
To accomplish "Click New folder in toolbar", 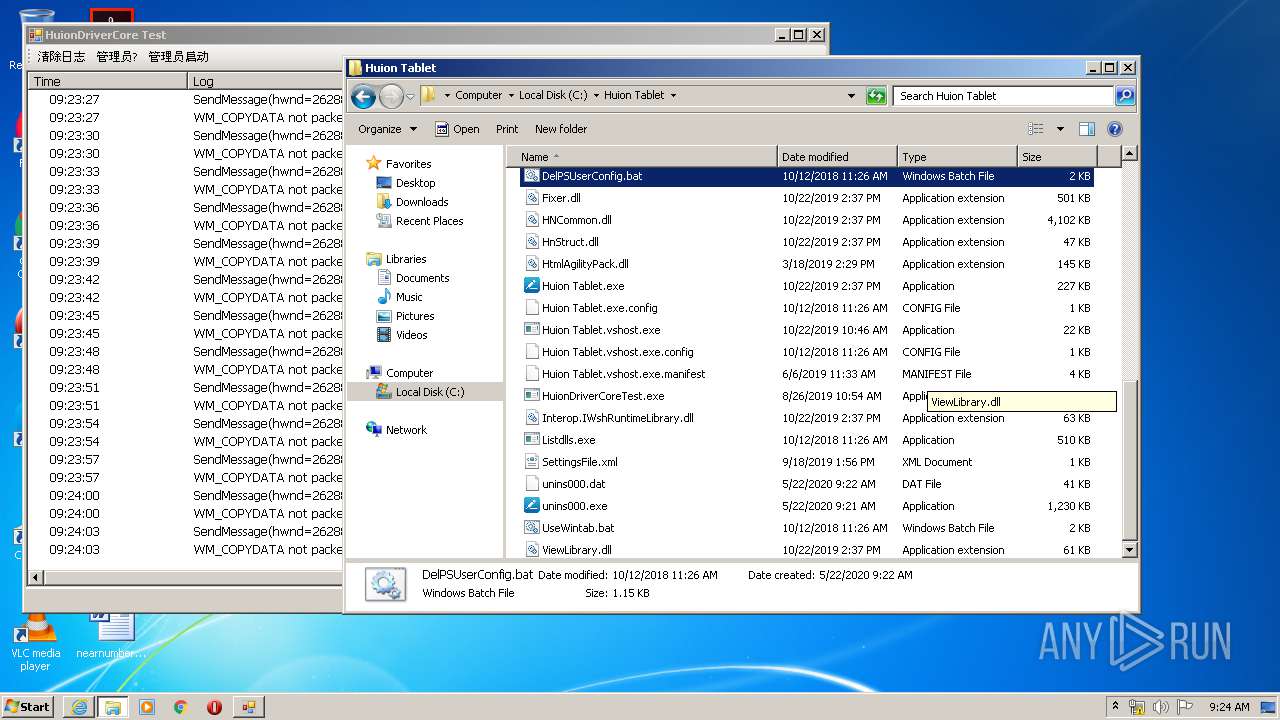I will [x=561, y=129].
